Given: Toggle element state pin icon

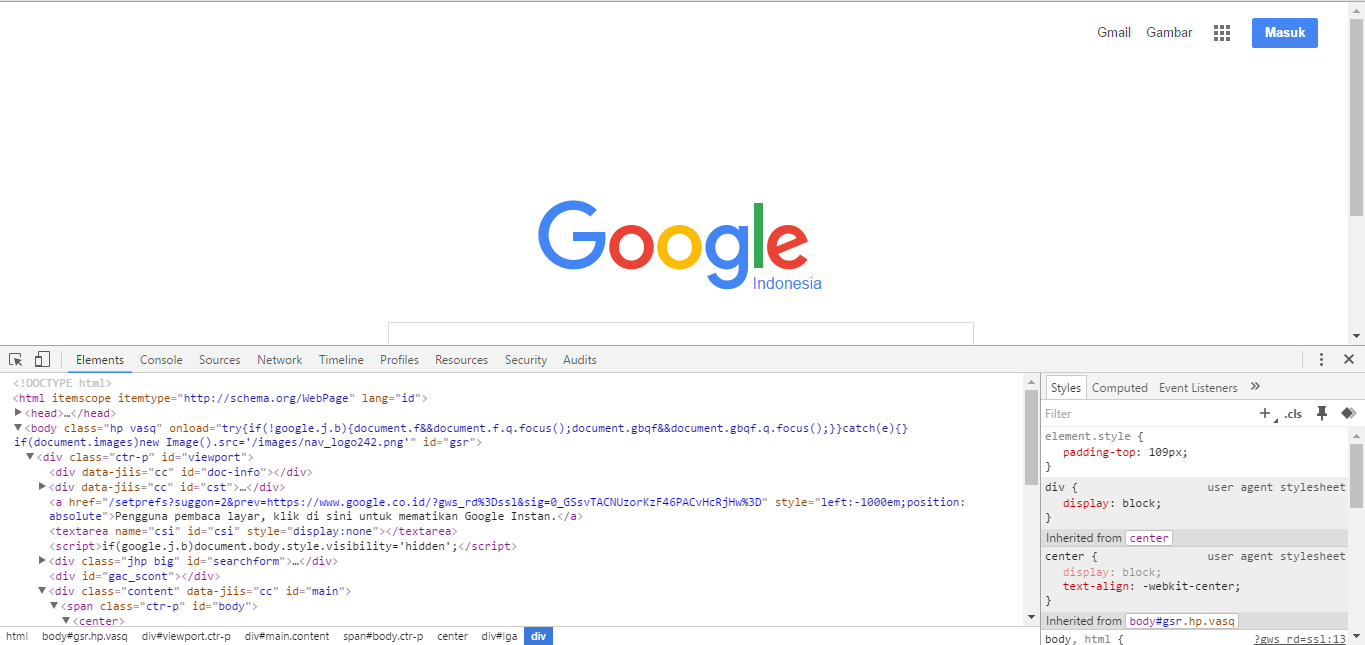Looking at the screenshot, I should pyautogui.click(x=1321, y=413).
